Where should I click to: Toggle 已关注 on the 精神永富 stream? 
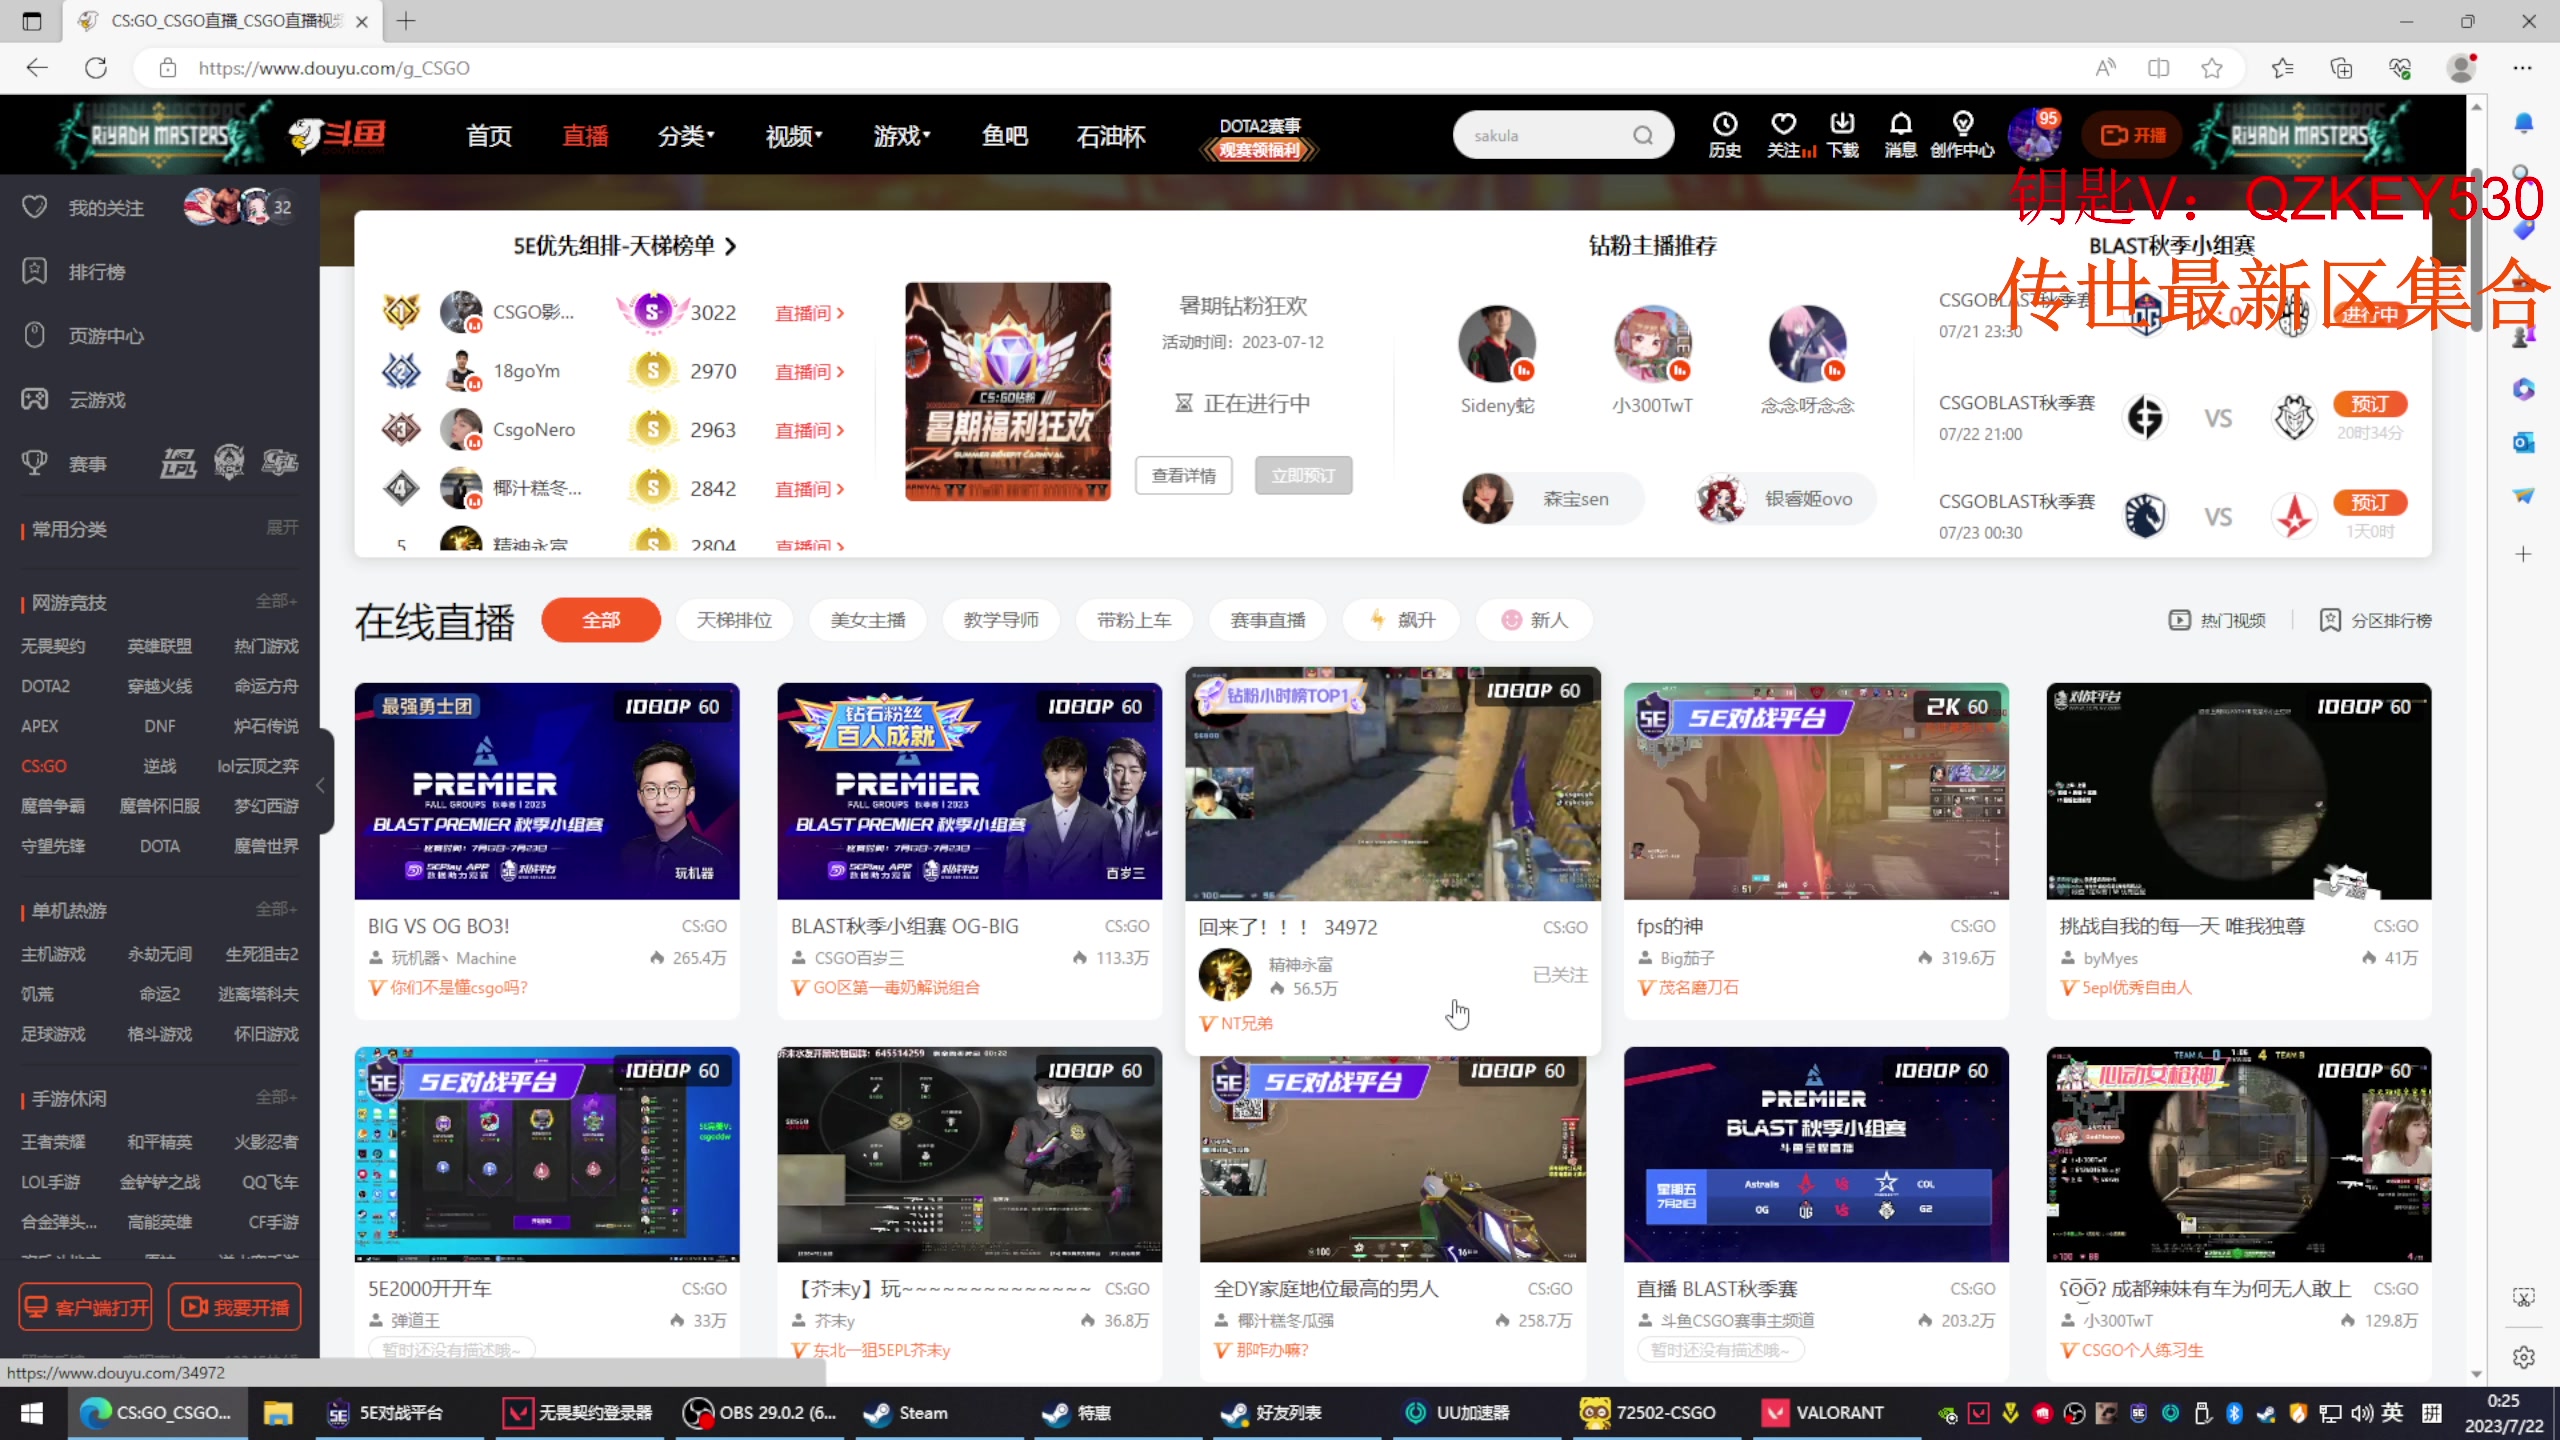click(1560, 974)
